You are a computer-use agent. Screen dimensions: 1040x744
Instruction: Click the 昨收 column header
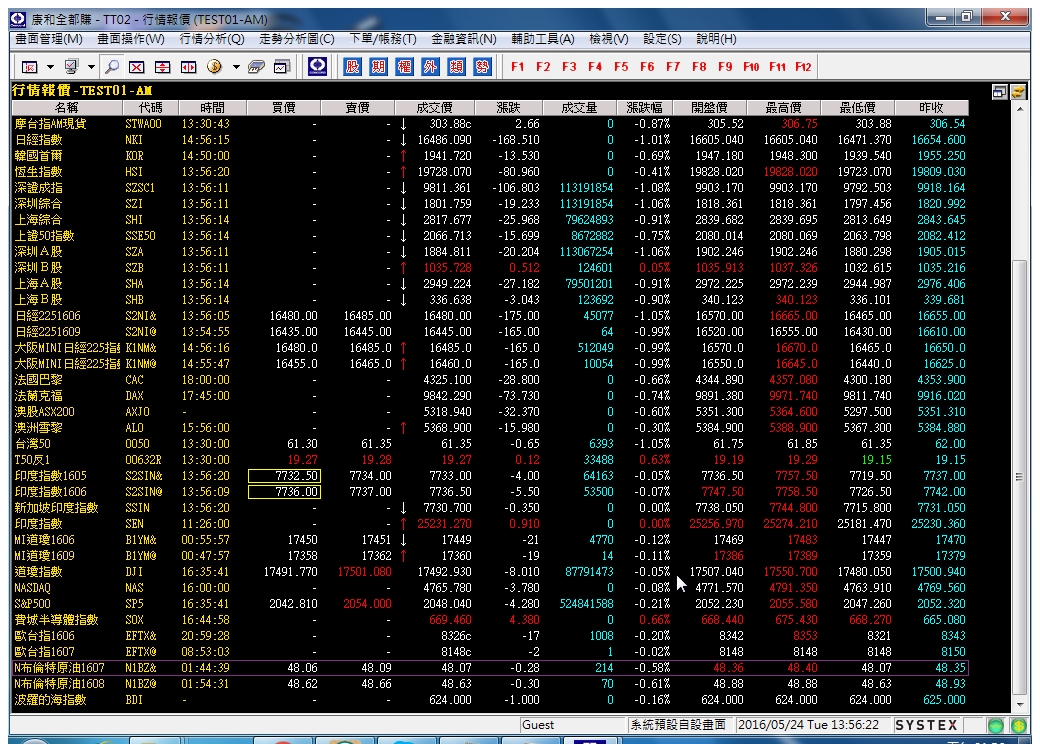pyautogui.click(x=931, y=107)
